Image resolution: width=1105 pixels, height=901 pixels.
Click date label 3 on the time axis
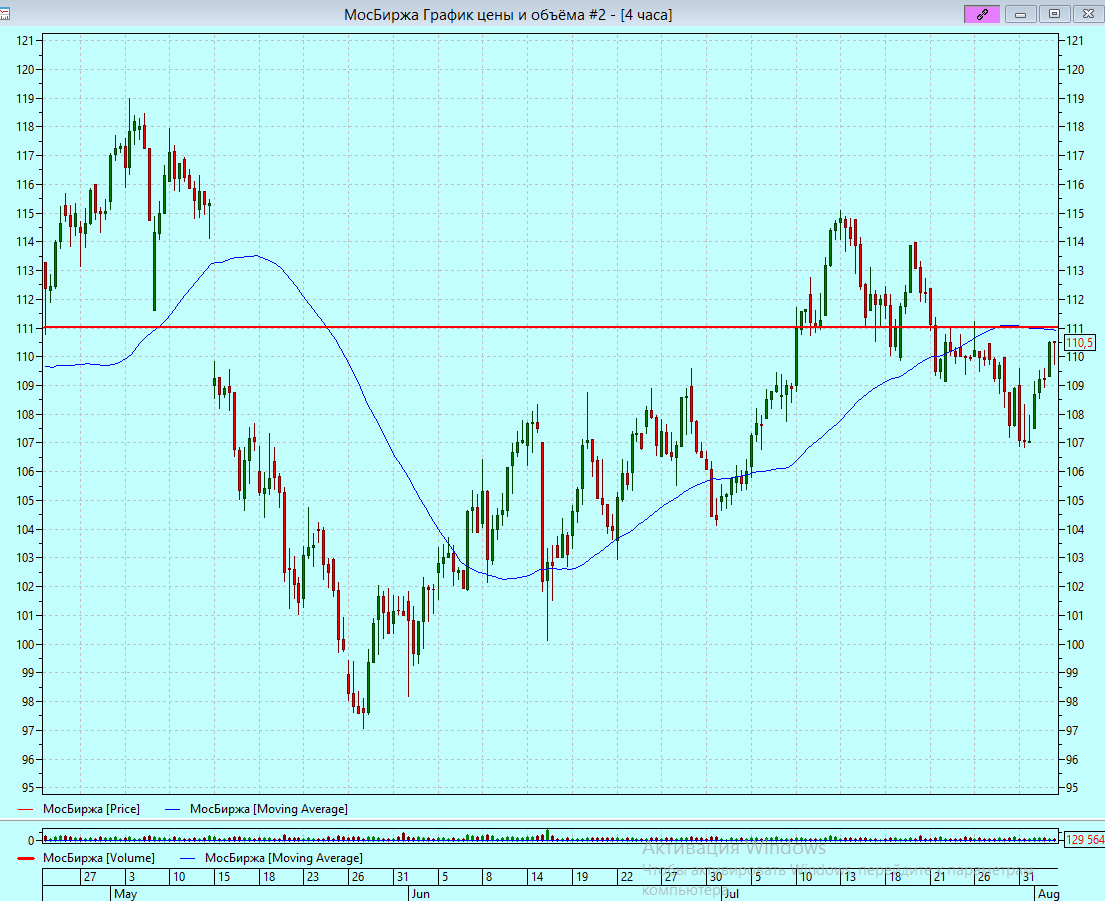[132, 877]
